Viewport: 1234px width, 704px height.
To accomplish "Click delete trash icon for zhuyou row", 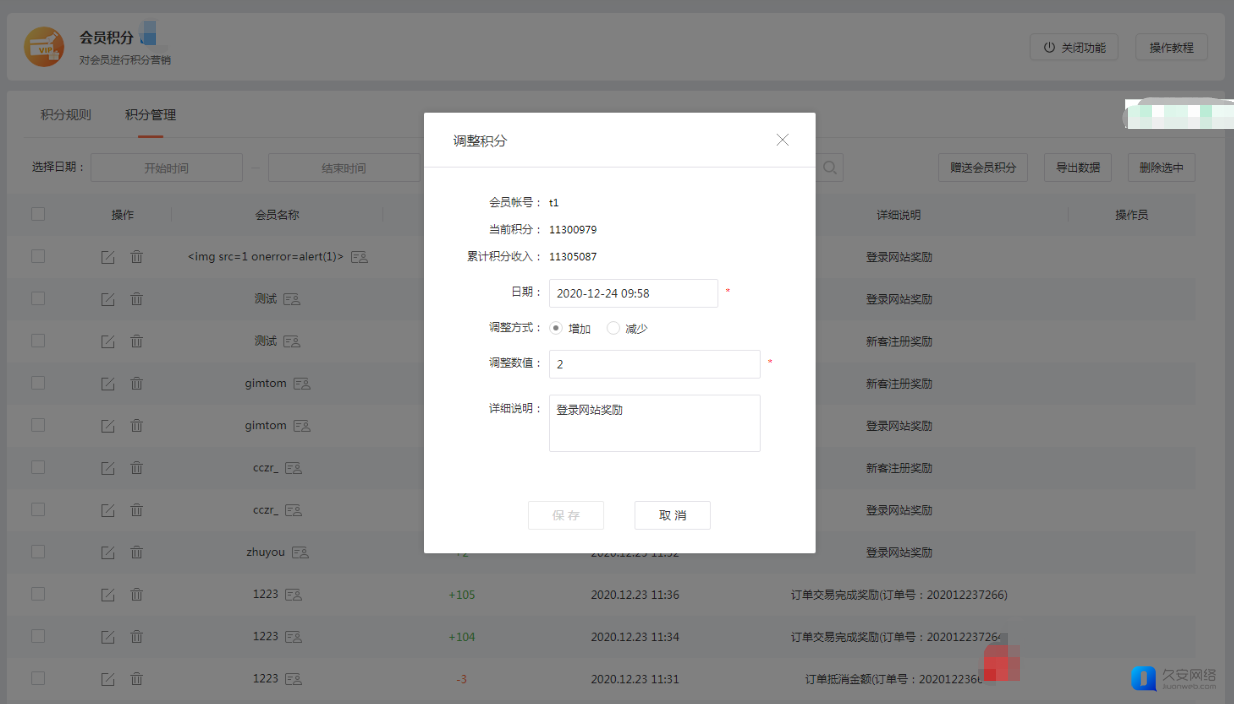I will point(137,552).
